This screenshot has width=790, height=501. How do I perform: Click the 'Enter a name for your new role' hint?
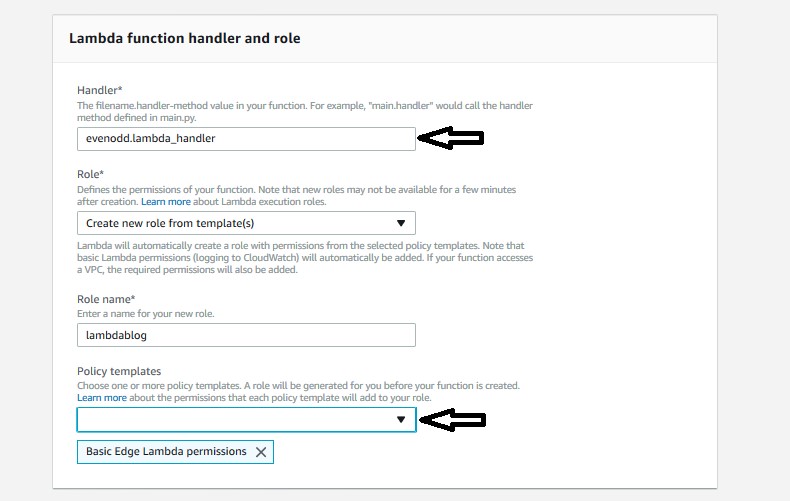tap(146, 314)
